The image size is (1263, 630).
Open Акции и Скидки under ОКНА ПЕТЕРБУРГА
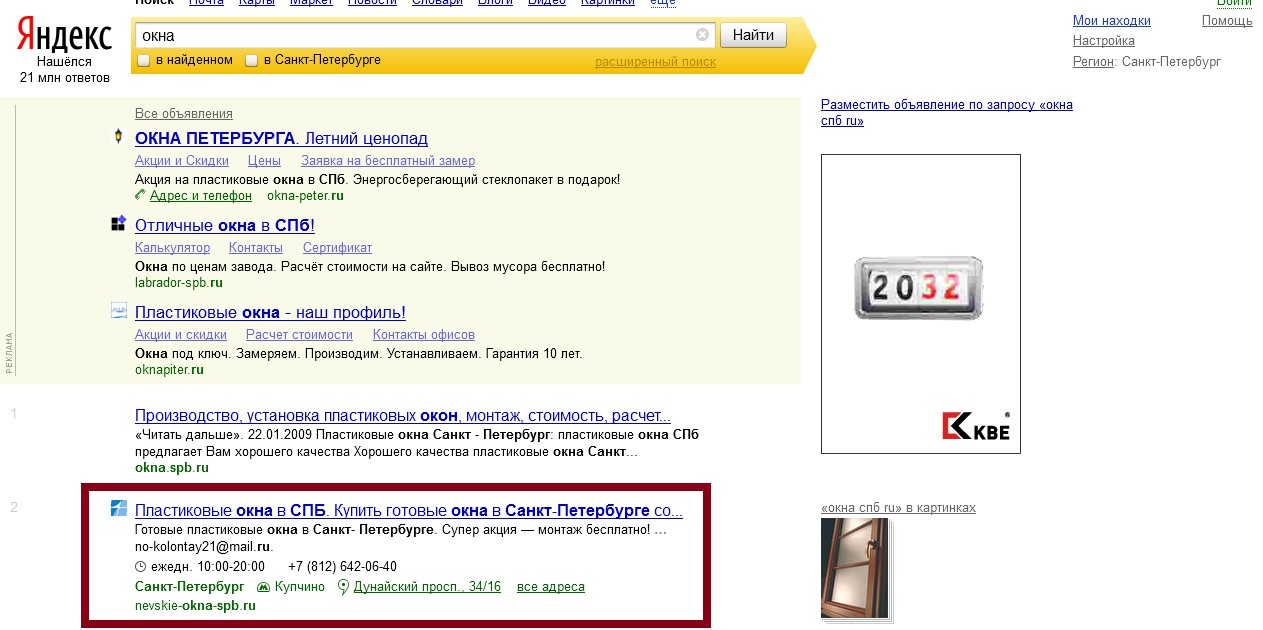(181, 161)
